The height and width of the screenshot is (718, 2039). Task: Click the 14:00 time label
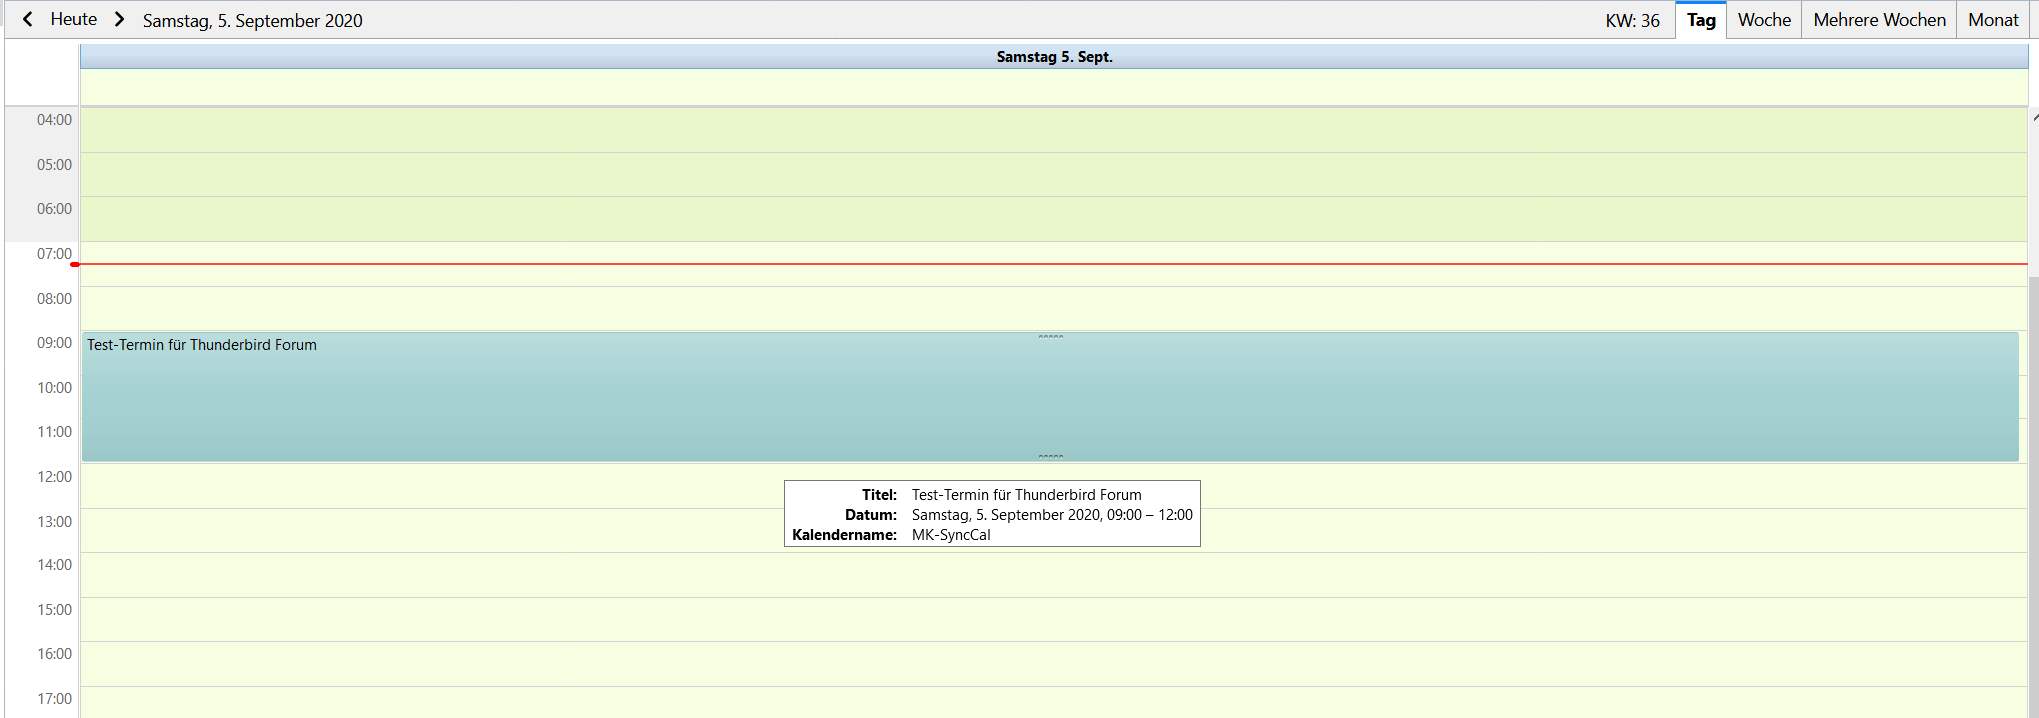coord(54,565)
